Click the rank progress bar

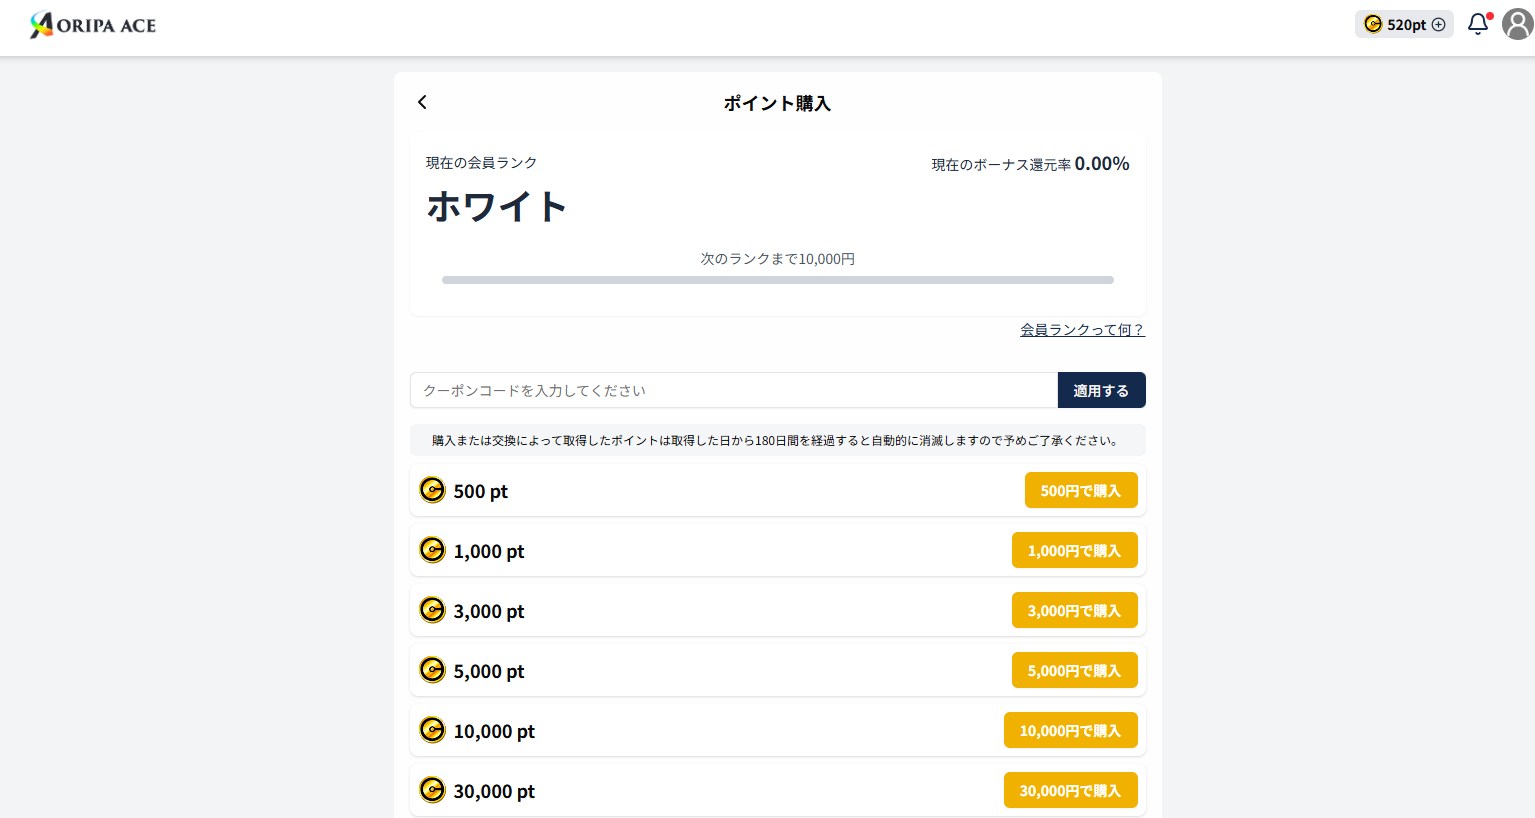[777, 280]
